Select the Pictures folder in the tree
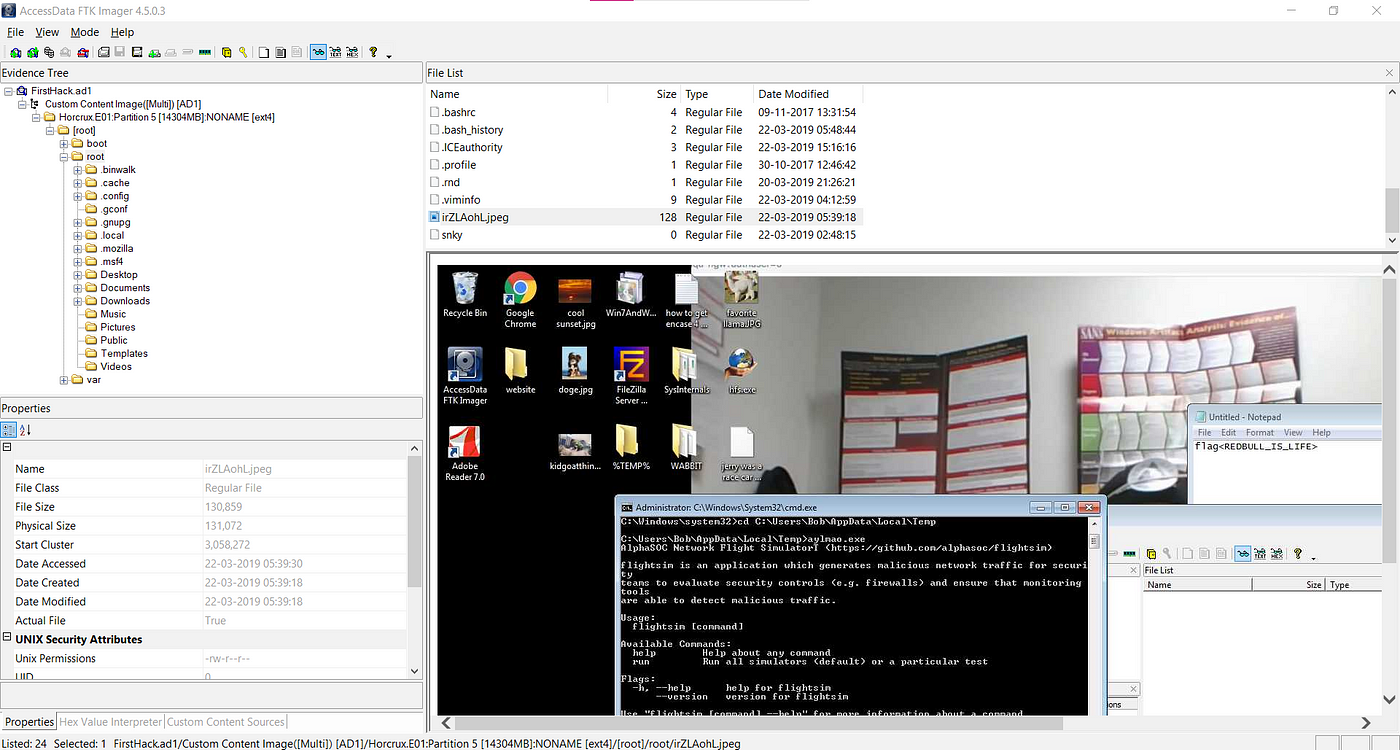 point(117,327)
